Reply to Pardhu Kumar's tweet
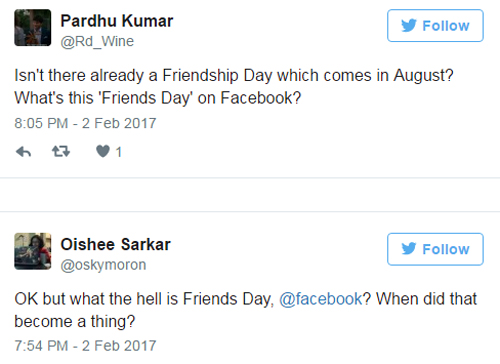This screenshot has height=364, width=500. [x=23, y=152]
